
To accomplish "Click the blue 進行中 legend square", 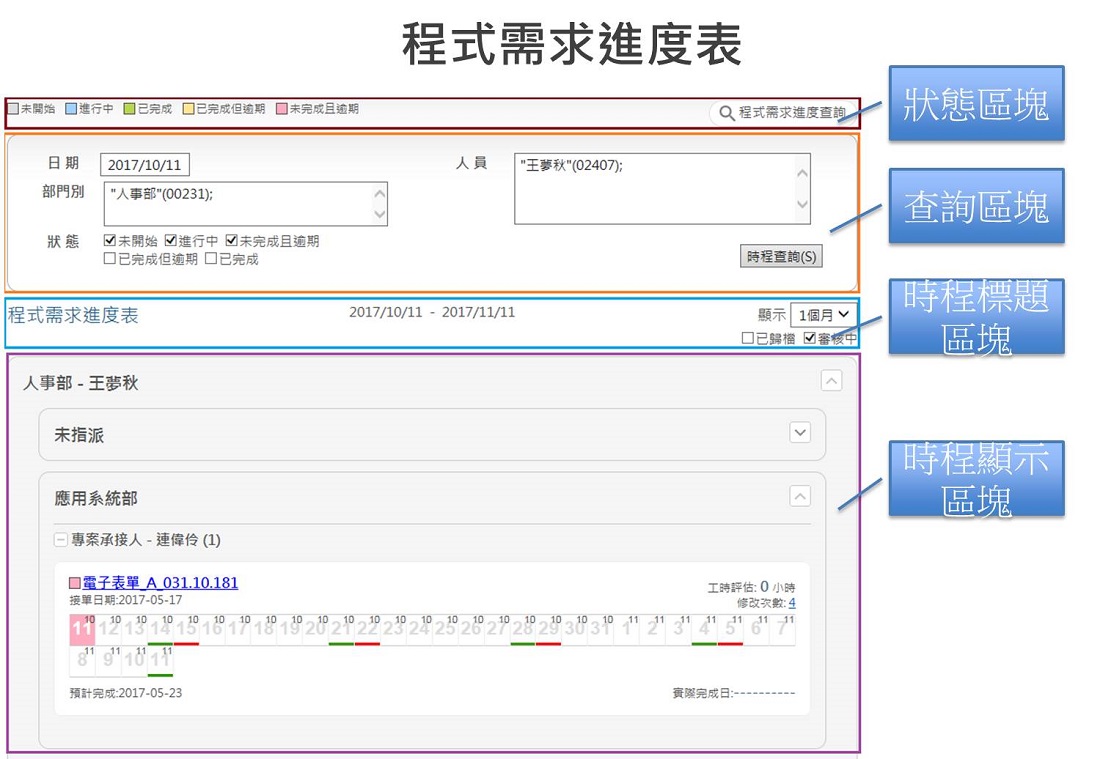I will pos(71,109).
